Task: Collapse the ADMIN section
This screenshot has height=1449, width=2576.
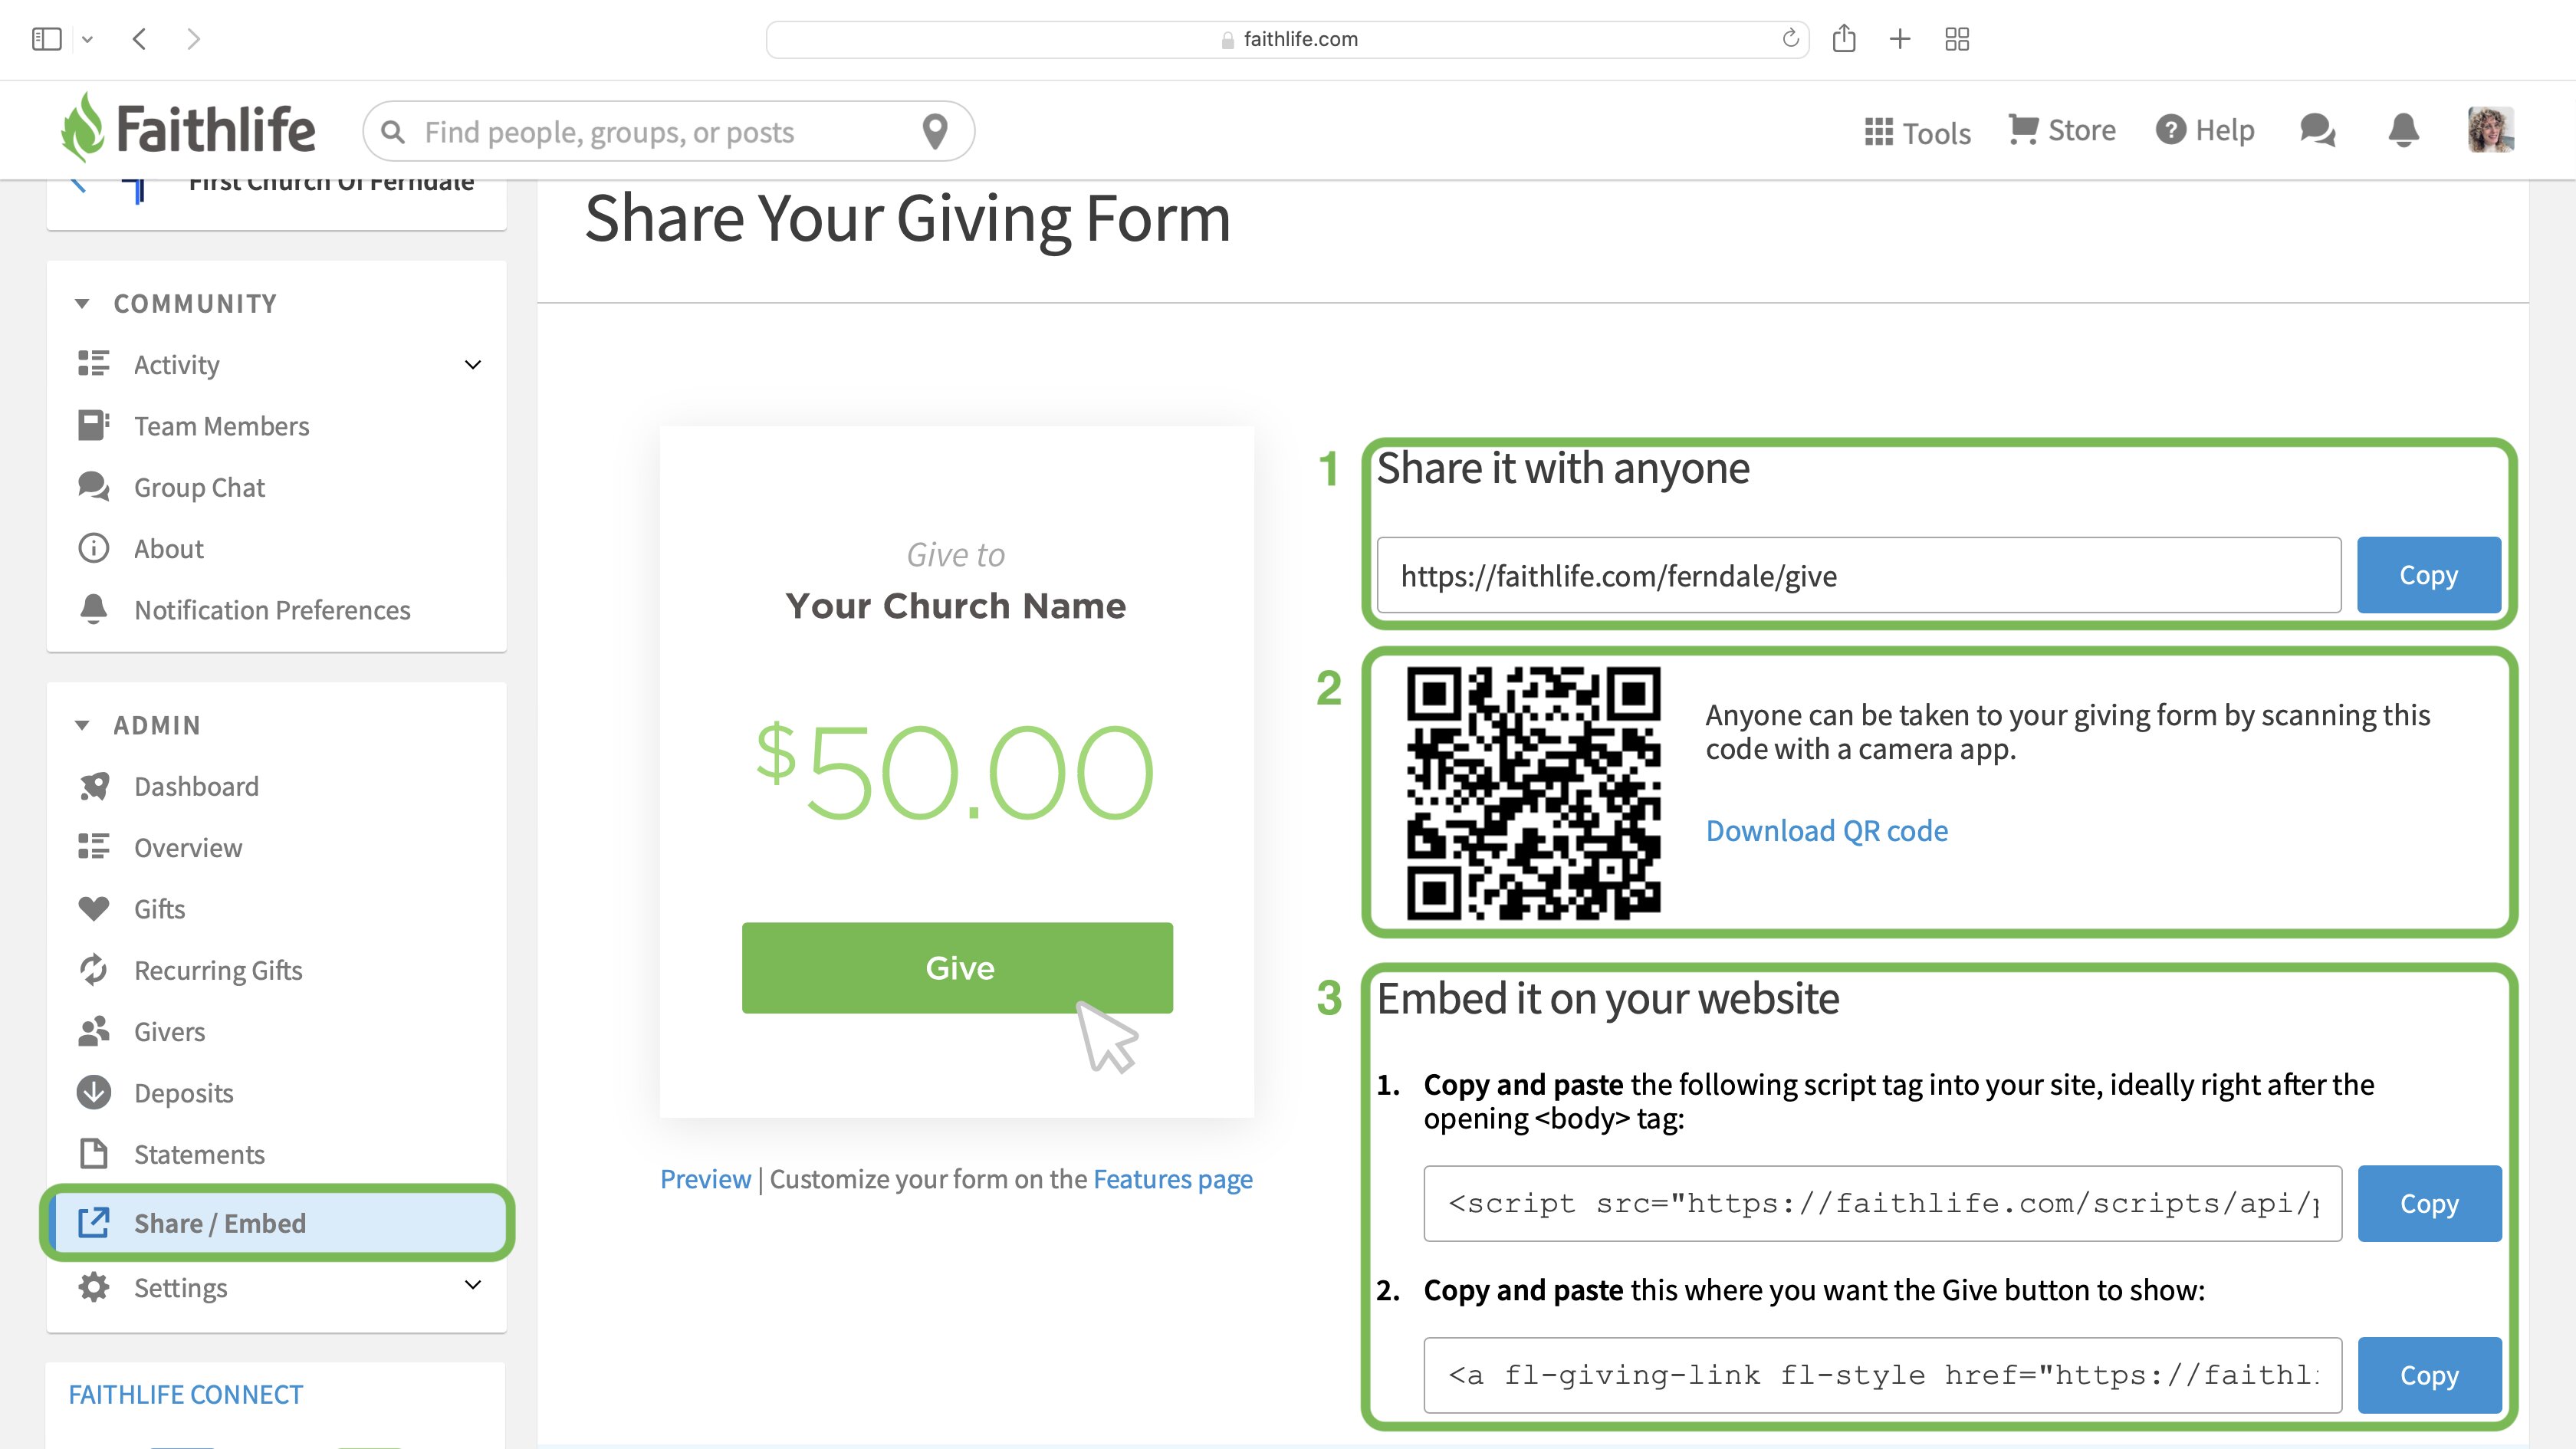Action: click(x=82, y=725)
